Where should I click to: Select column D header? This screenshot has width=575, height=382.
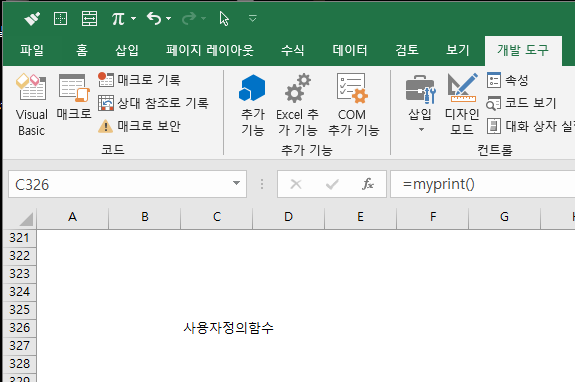click(x=289, y=217)
